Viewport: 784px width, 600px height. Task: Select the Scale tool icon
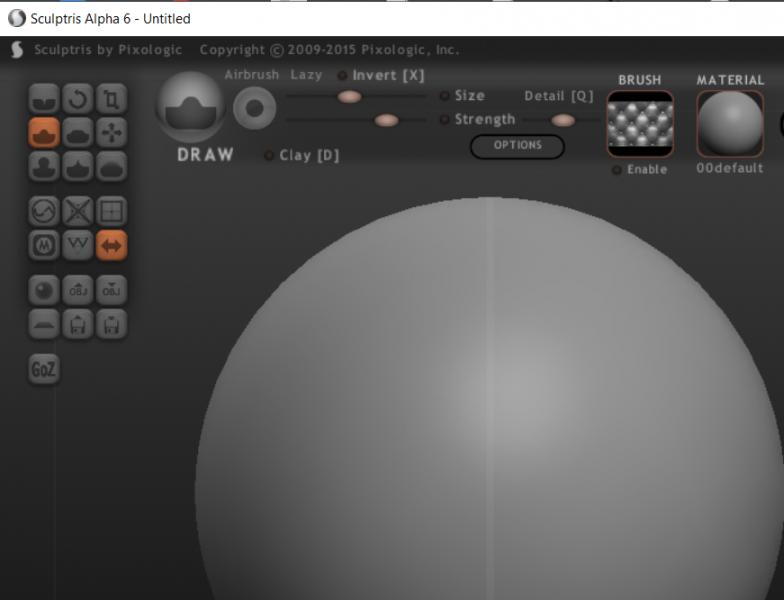coord(112,98)
